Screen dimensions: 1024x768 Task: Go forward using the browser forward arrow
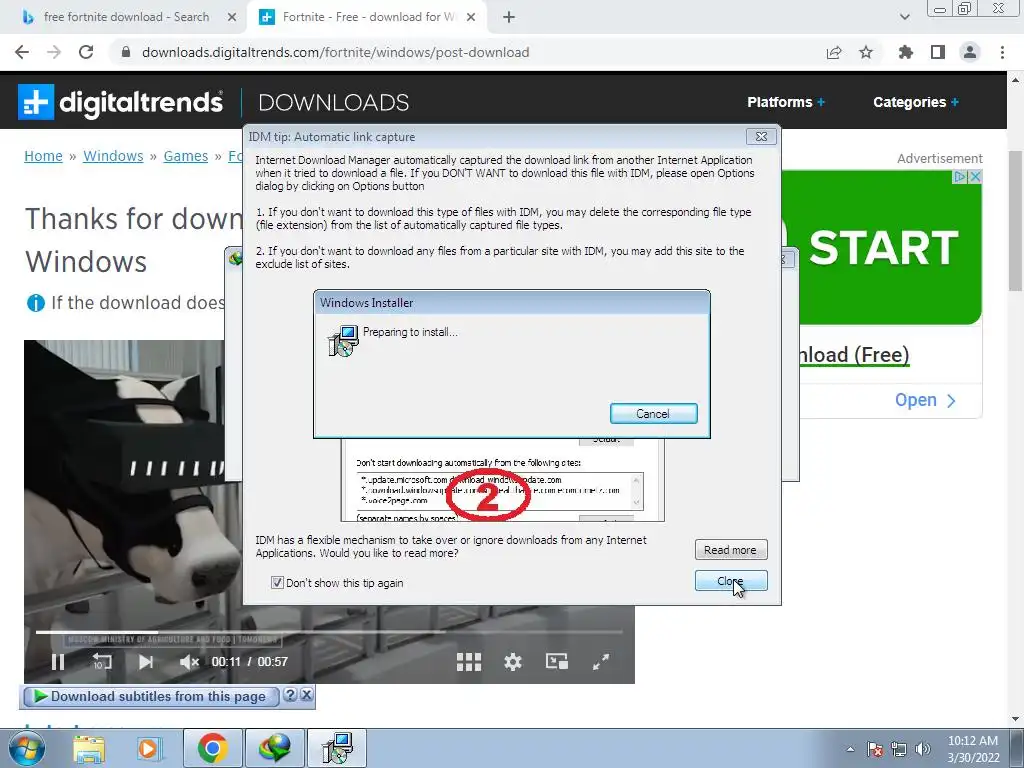pos(54,52)
